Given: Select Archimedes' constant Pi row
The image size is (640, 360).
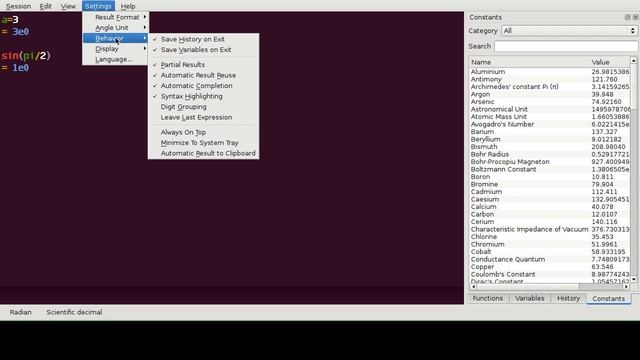Looking at the screenshot, I should coord(550,87).
